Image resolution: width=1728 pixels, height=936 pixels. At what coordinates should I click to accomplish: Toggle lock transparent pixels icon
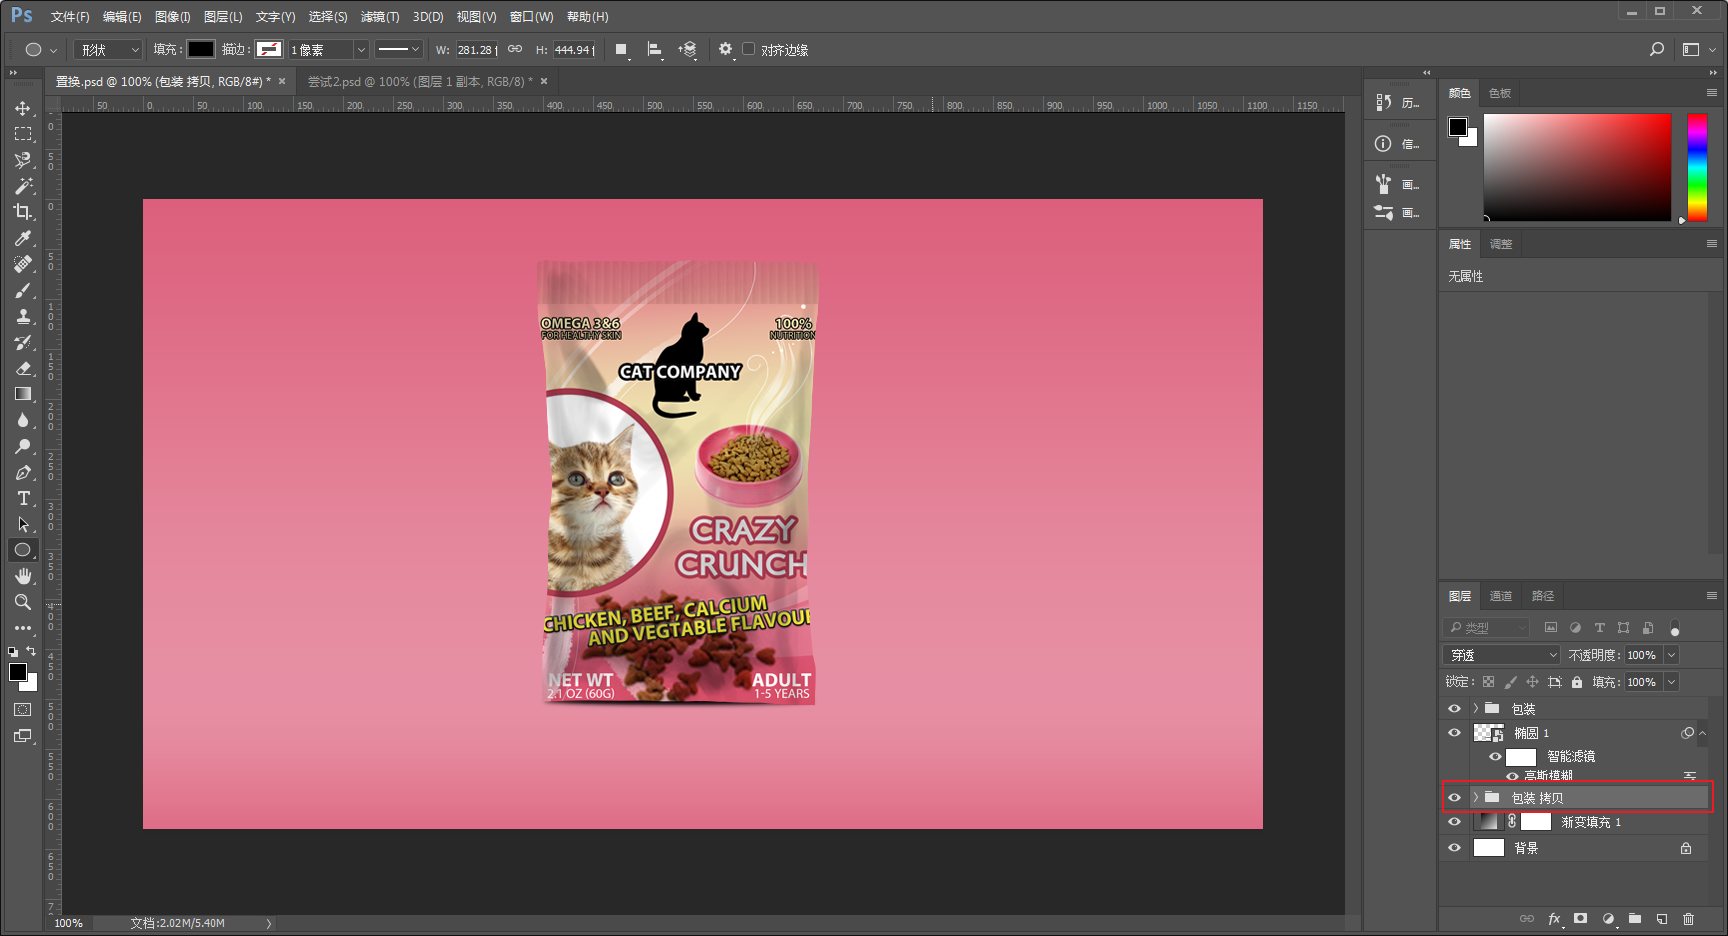click(1488, 682)
